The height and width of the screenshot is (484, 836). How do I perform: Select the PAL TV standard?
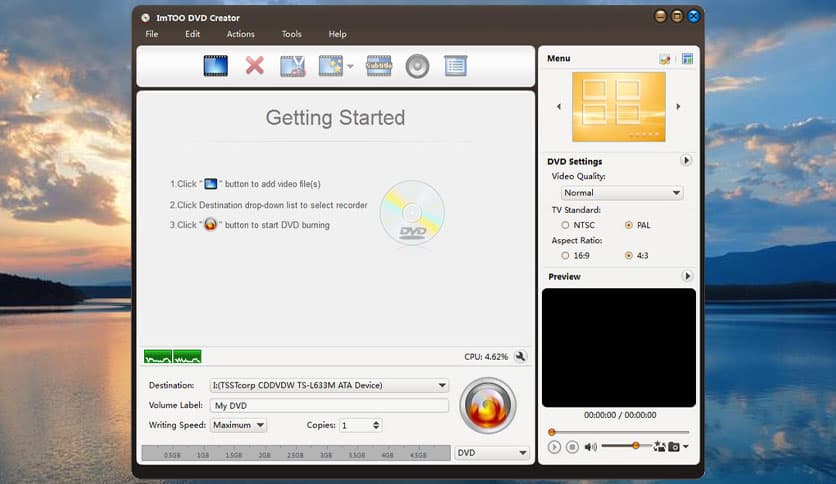[x=629, y=225]
